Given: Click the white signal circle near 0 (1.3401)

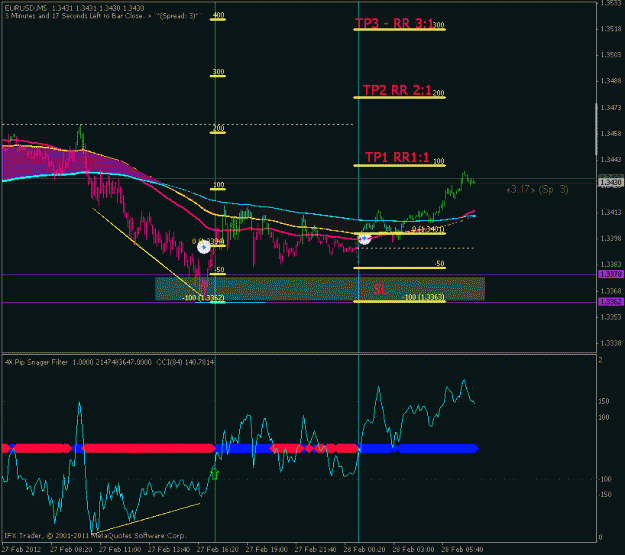Looking at the screenshot, I should pyautogui.click(x=364, y=238).
